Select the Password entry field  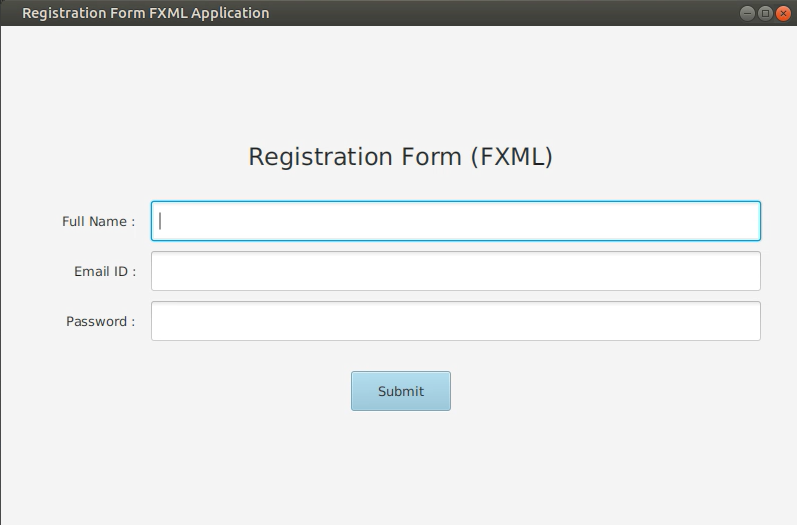click(x=455, y=321)
